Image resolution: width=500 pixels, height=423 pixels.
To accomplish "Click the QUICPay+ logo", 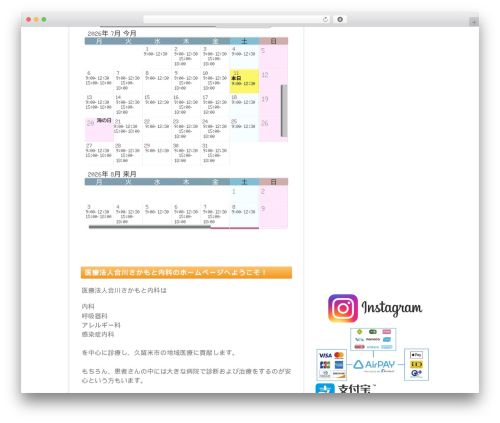I will point(416,374).
